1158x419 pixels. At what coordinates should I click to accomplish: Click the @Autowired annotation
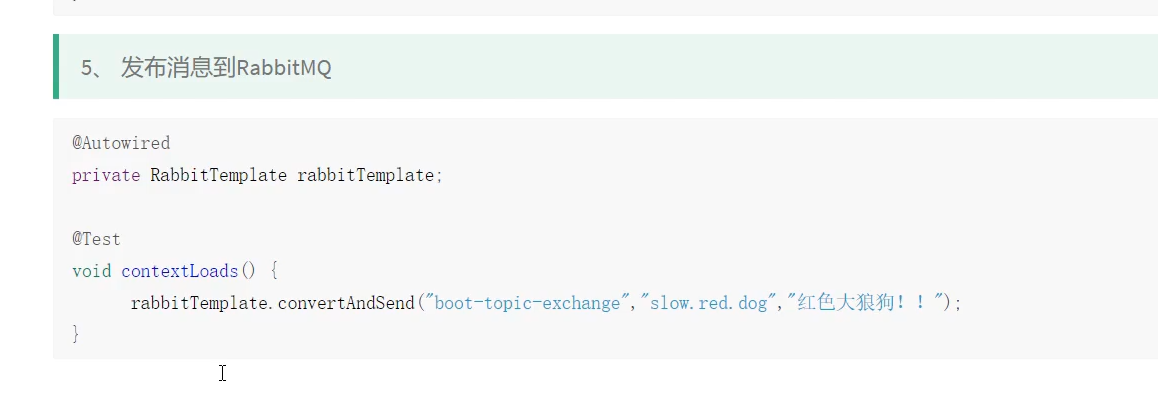click(121, 143)
